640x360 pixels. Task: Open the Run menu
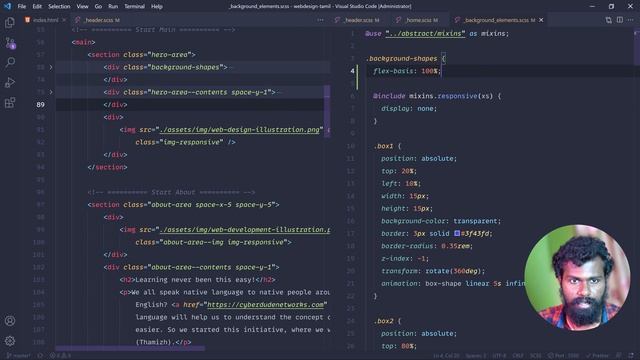coord(113,7)
